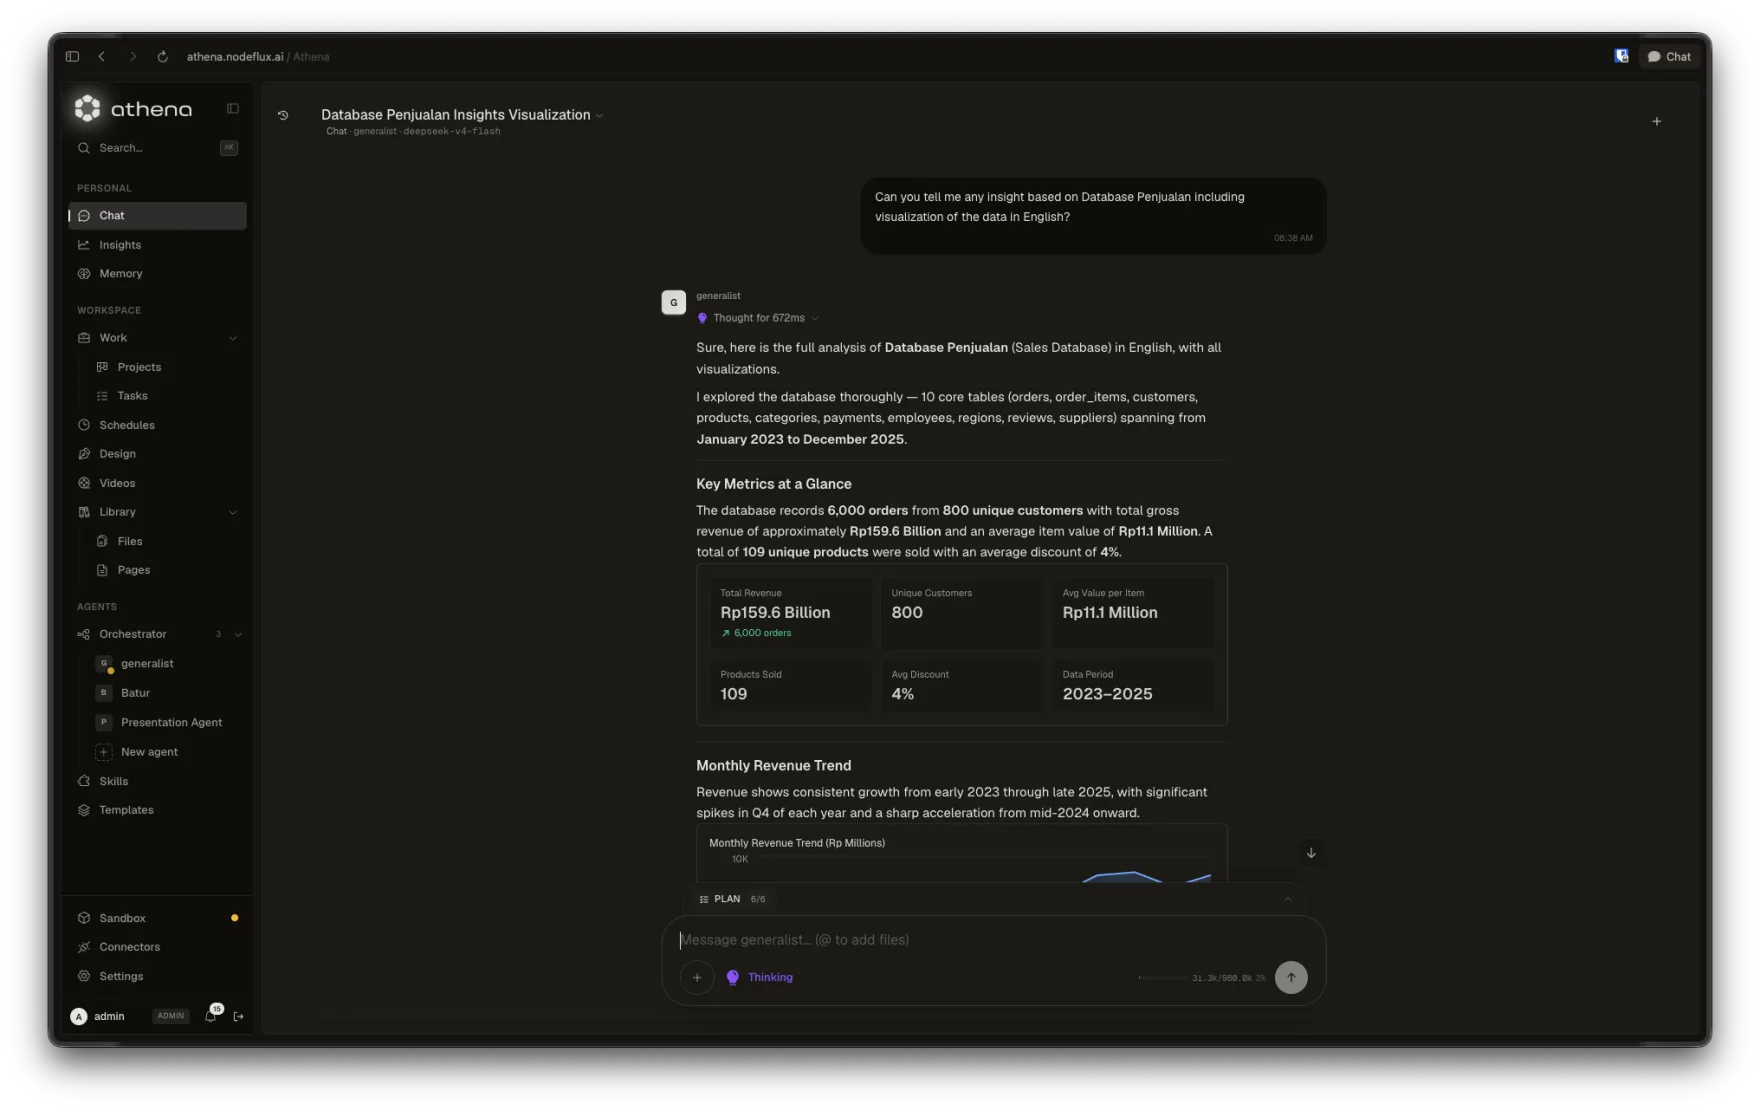This screenshot has width=1760, height=1111.
Task: Click the PLAN list icon
Action: point(704,899)
